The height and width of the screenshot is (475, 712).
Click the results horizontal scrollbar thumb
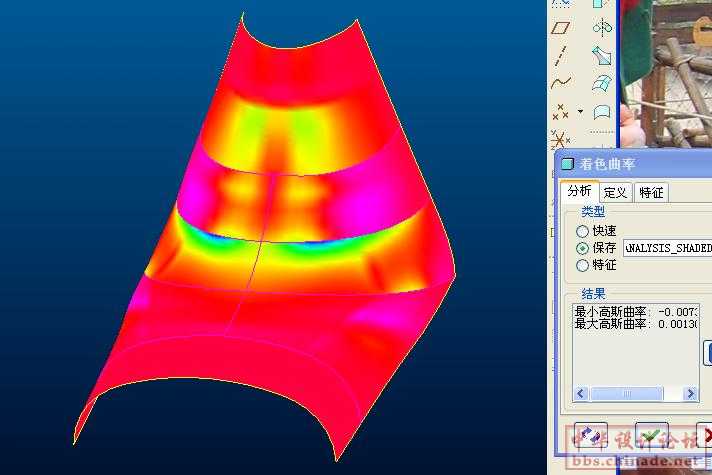tap(627, 393)
